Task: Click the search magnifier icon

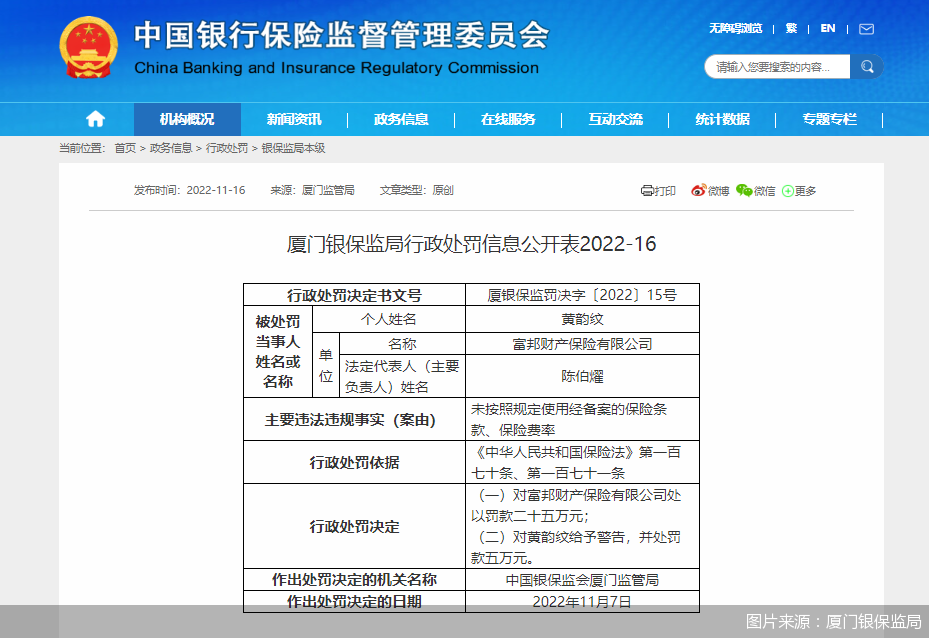Action: tap(866, 66)
